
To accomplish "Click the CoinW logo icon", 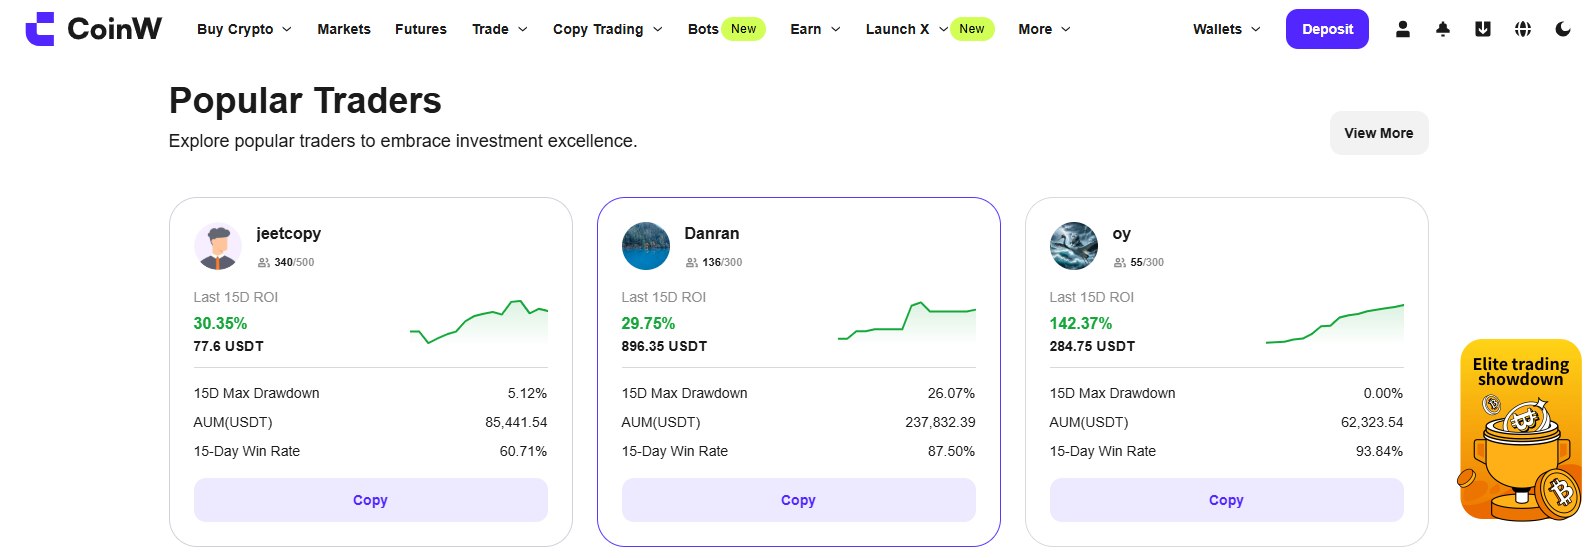I will coord(40,29).
